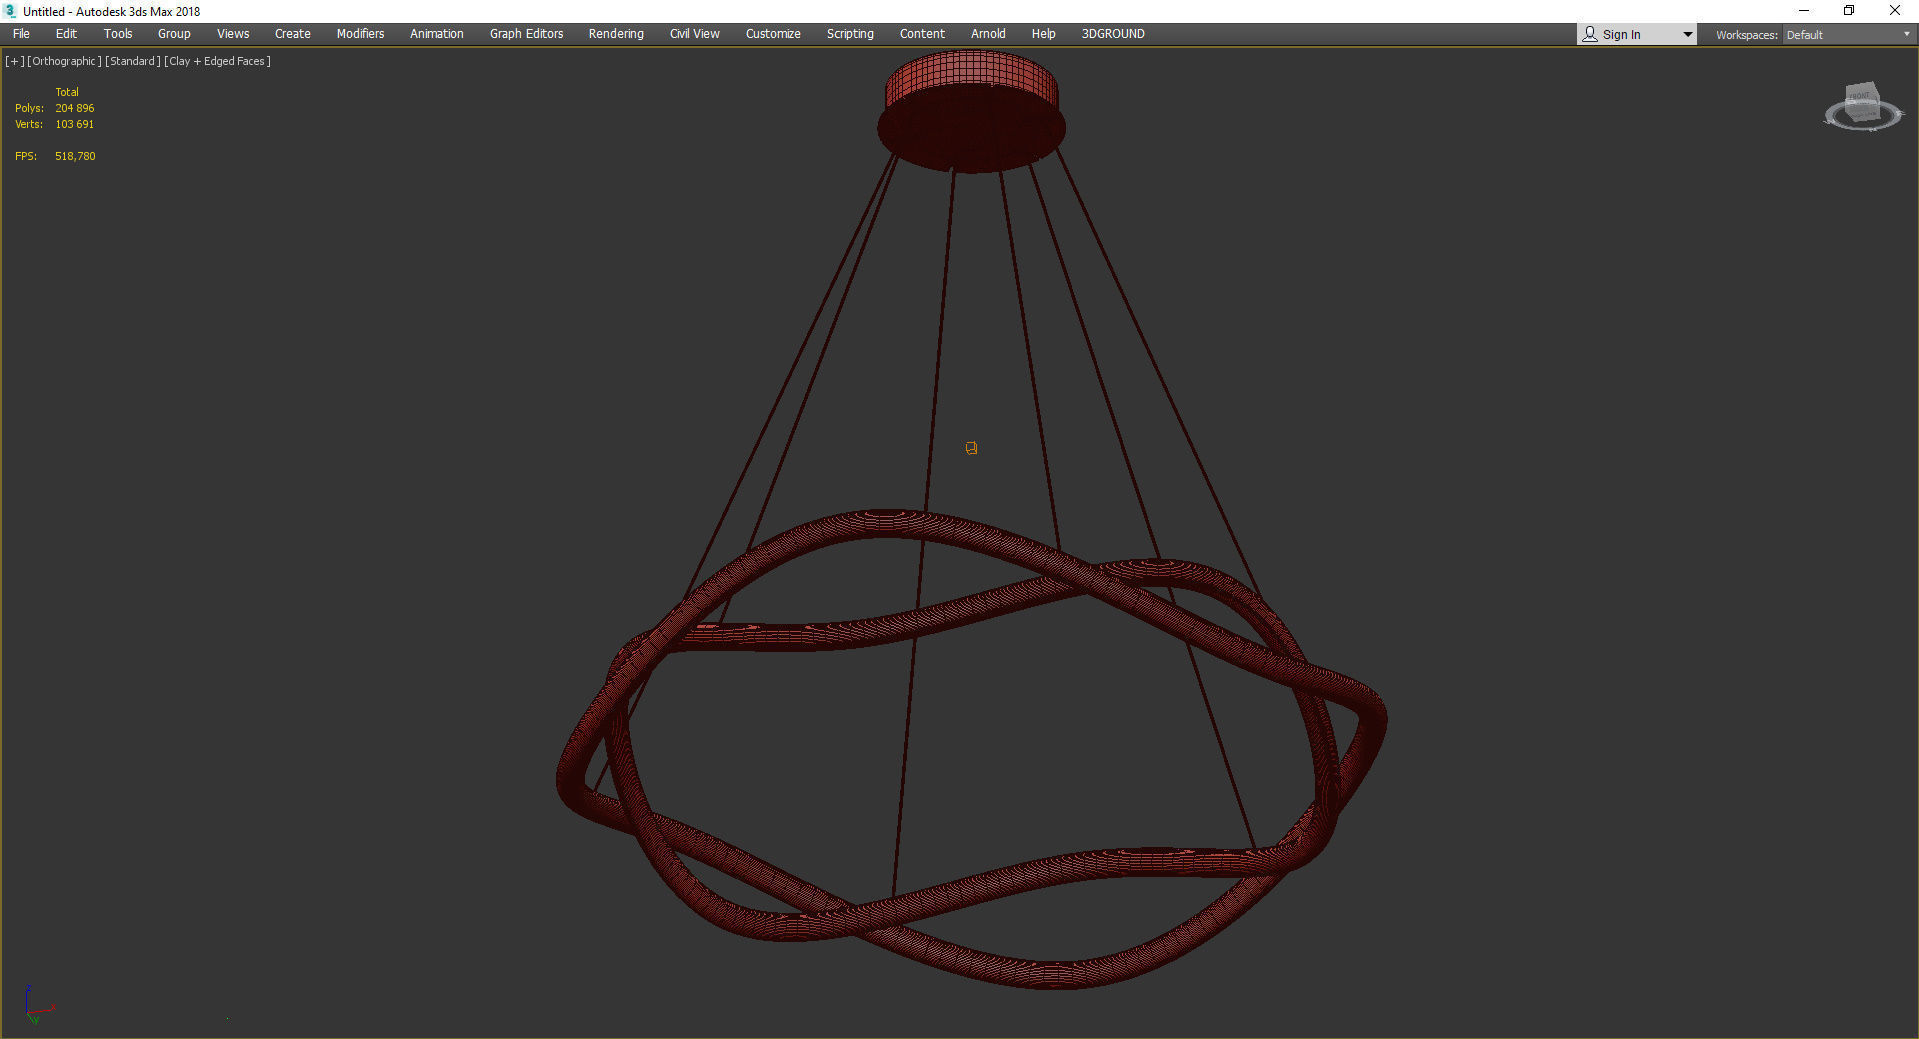The height and width of the screenshot is (1039, 1919).
Task: Click the viewport [+] general menu label
Action: coord(14,61)
